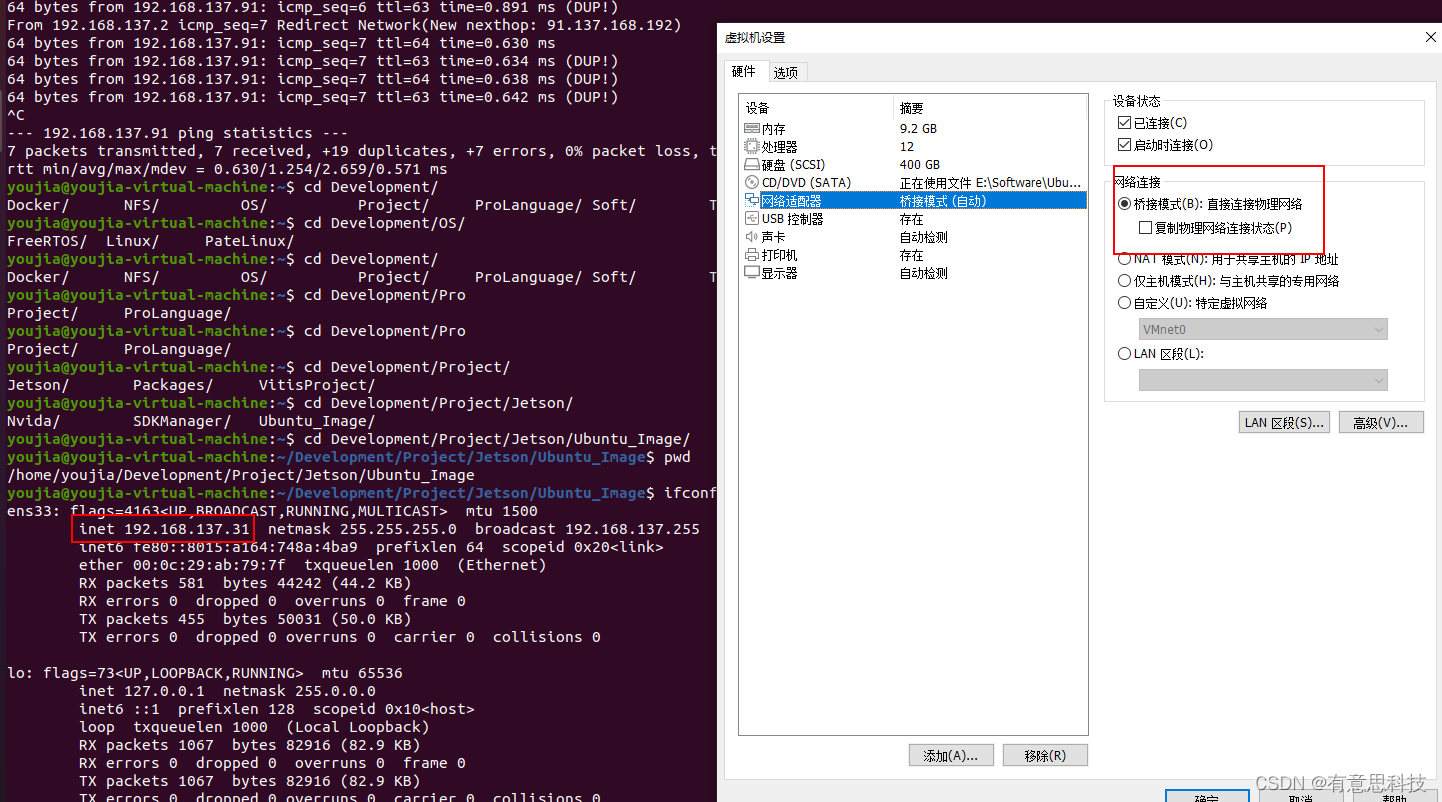This screenshot has width=1442, height=802.
Task: Switch to the 硬件 hardware tab
Action: point(744,71)
